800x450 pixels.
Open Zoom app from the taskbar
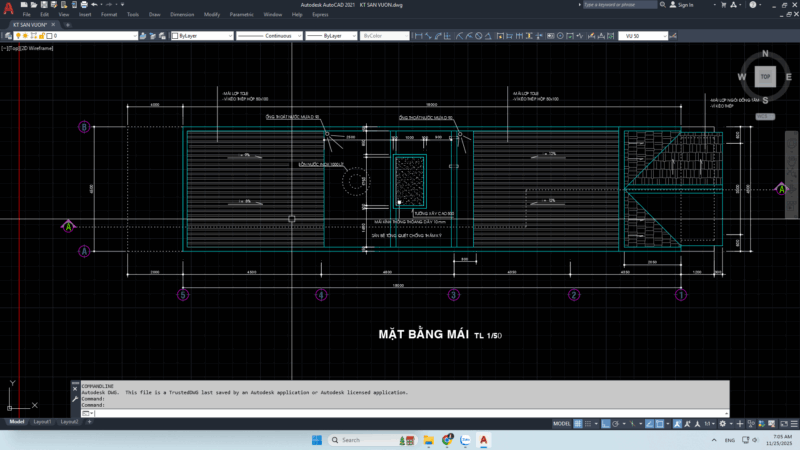464,440
